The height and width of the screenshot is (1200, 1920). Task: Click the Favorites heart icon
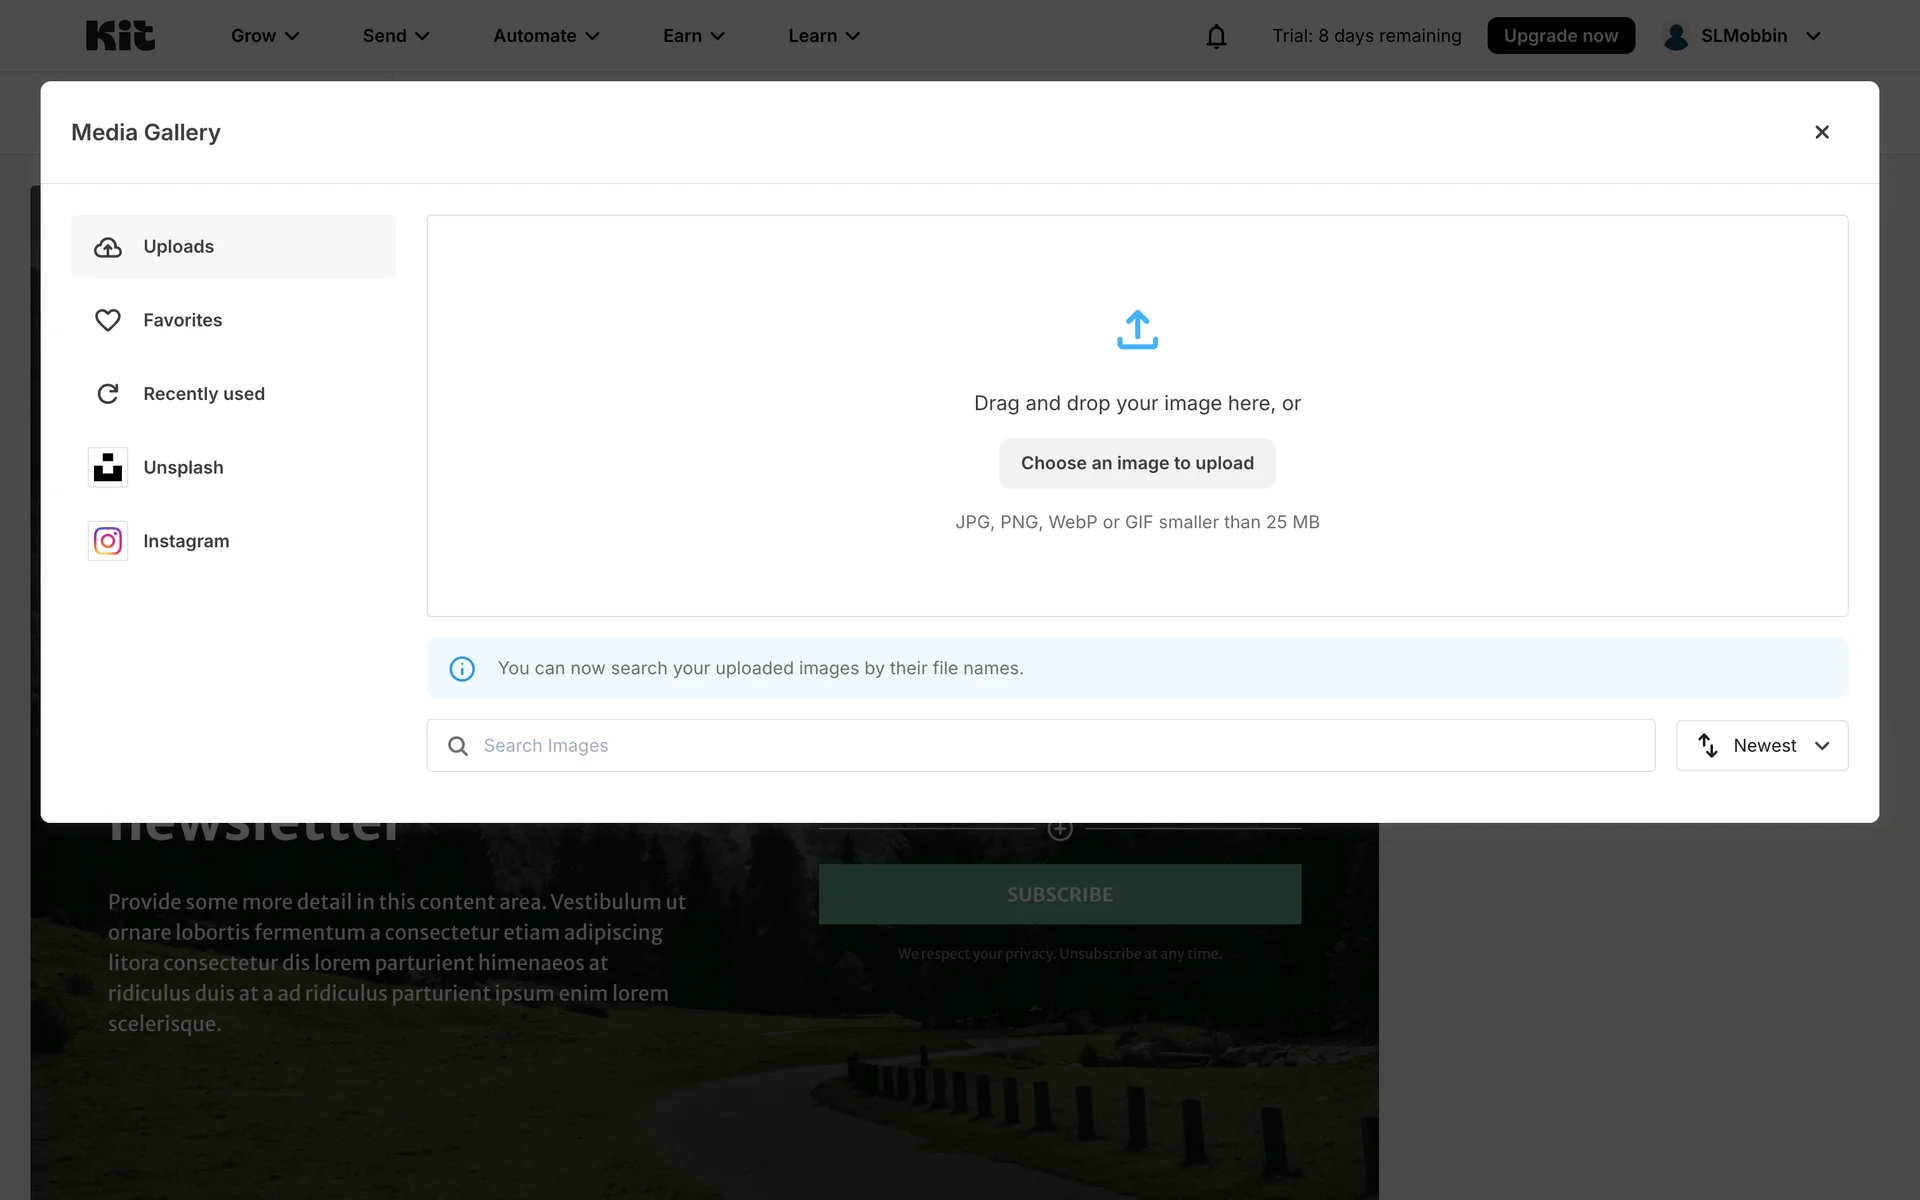click(108, 320)
